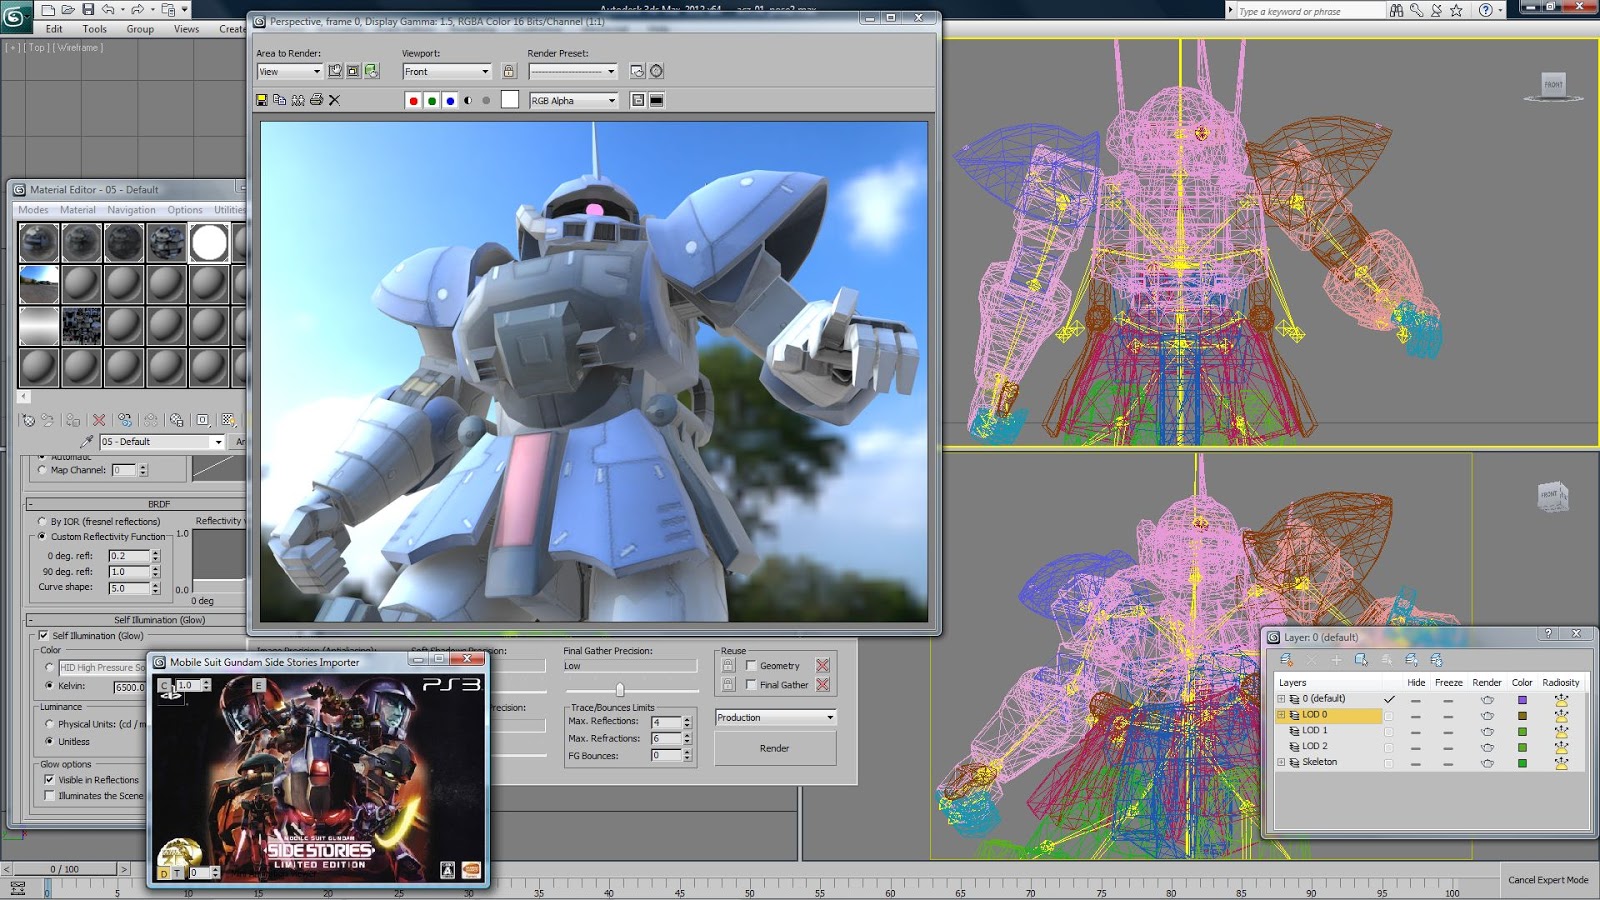Uncheck Self Illumination (Glow) checkbox
The image size is (1600, 900).
tap(44, 635)
